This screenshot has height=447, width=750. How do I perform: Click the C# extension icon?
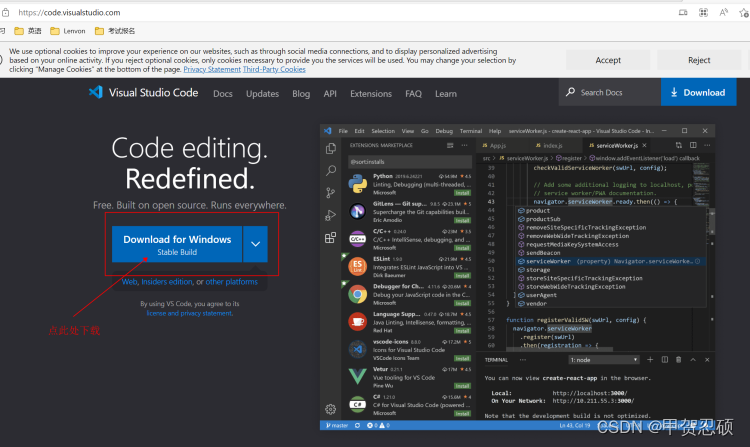pos(357,404)
